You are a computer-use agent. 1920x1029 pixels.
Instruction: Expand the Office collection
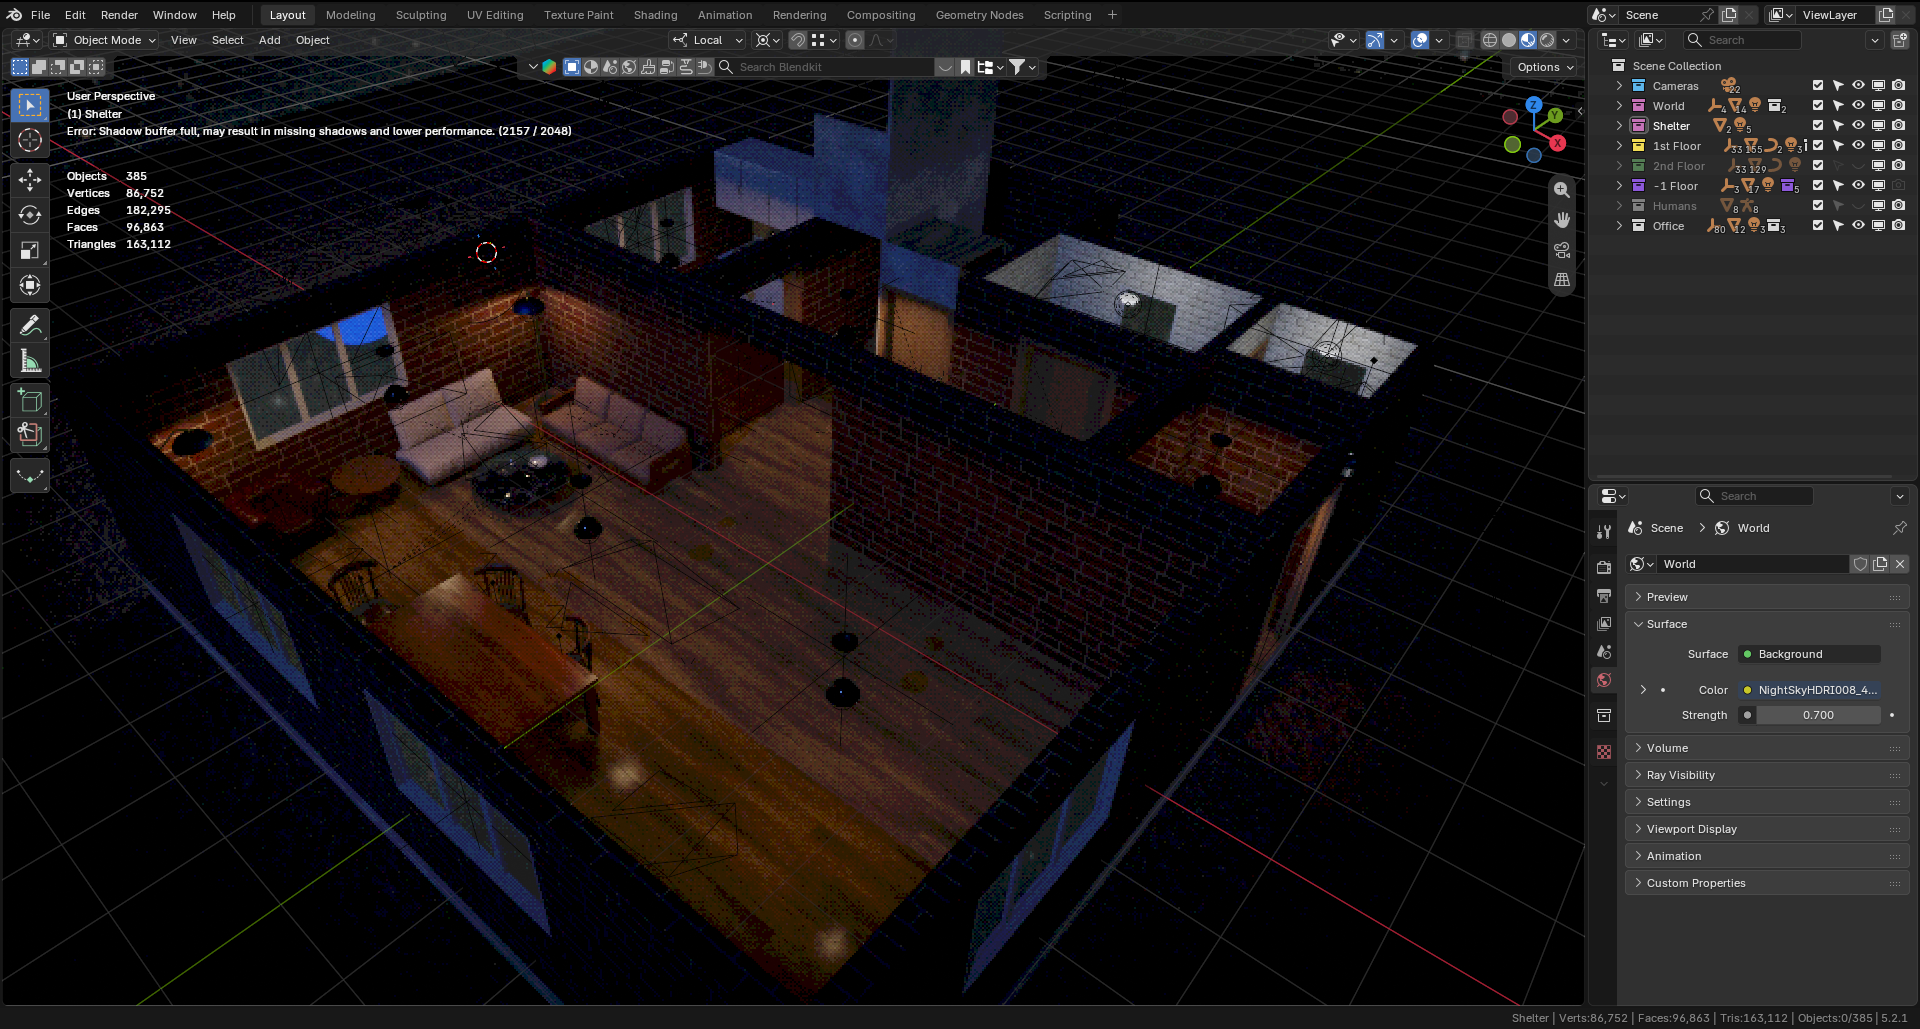pyautogui.click(x=1619, y=226)
